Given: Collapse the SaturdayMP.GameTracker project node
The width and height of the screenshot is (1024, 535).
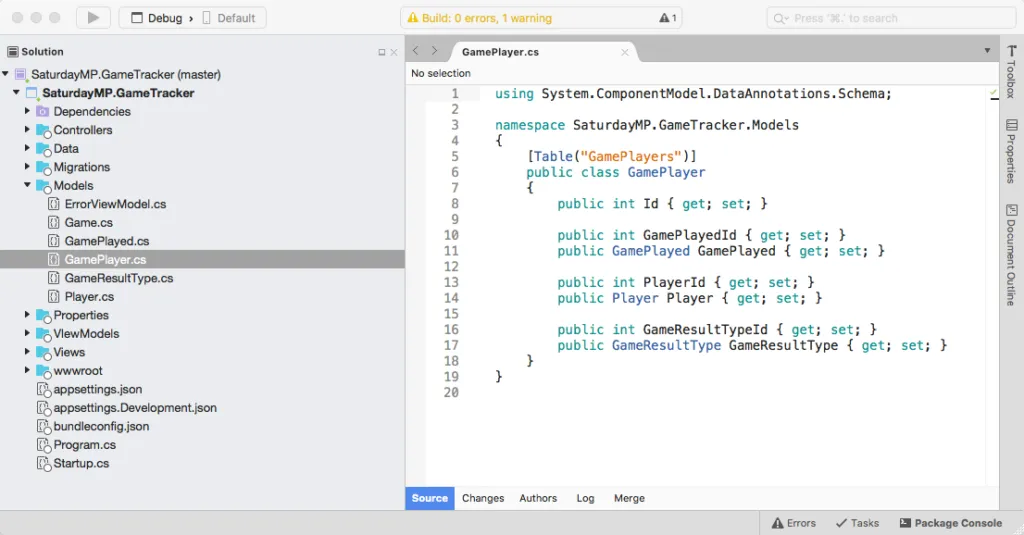Looking at the screenshot, I should coord(16,92).
